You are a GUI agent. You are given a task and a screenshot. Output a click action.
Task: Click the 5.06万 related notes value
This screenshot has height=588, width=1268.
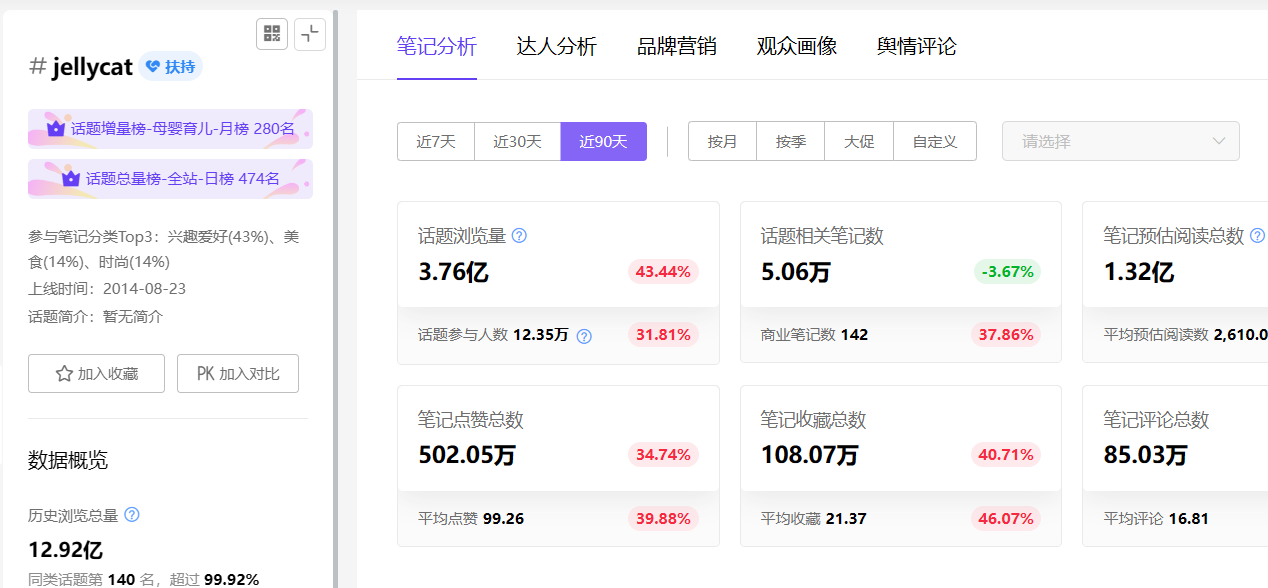pyautogui.click(x=796, y=272)
